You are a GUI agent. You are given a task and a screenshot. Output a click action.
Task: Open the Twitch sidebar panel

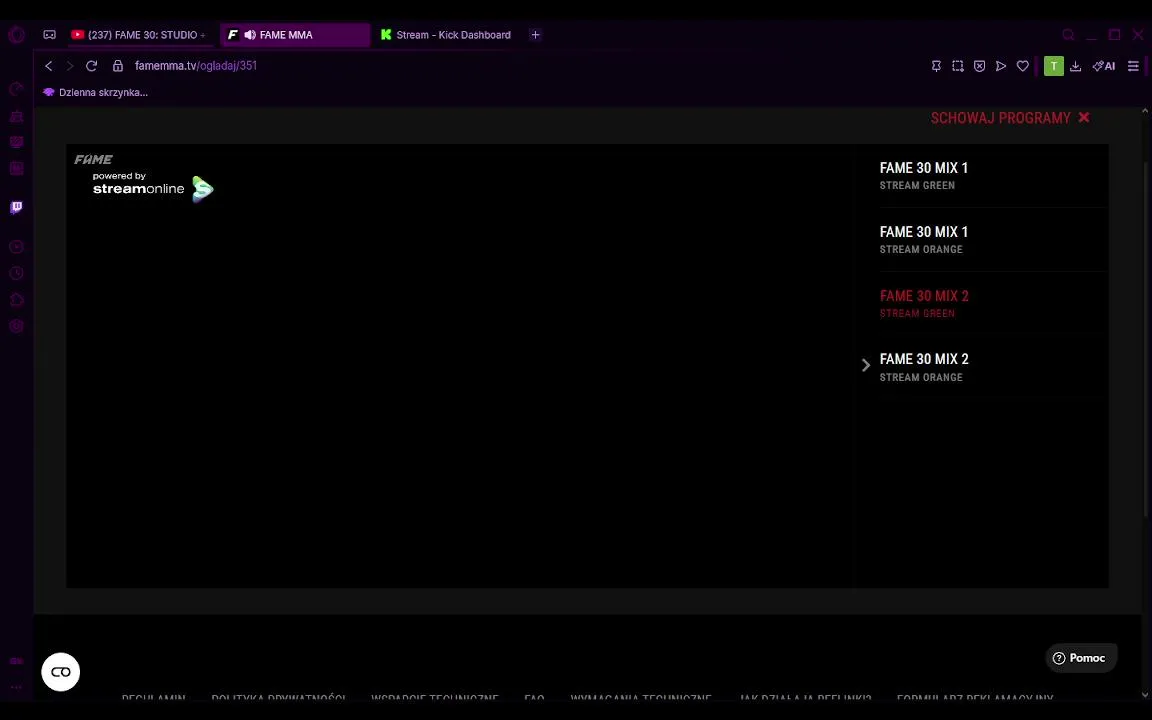click(x=16, y=207)
